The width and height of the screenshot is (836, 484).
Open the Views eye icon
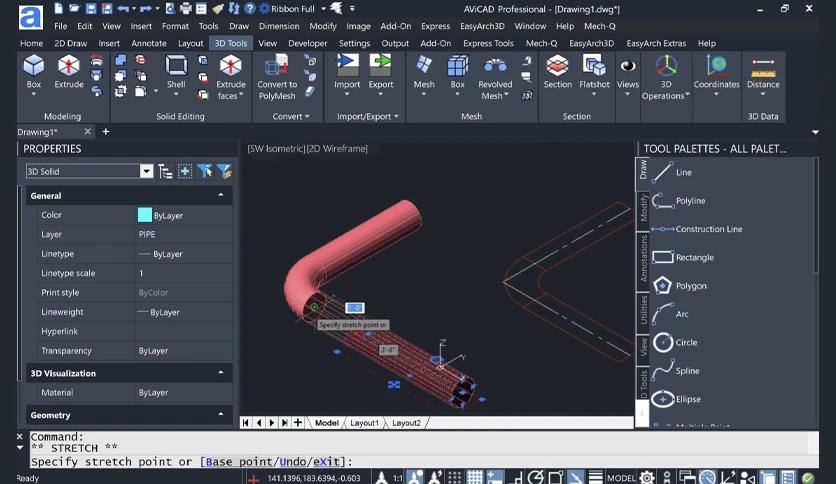[628, 66]
